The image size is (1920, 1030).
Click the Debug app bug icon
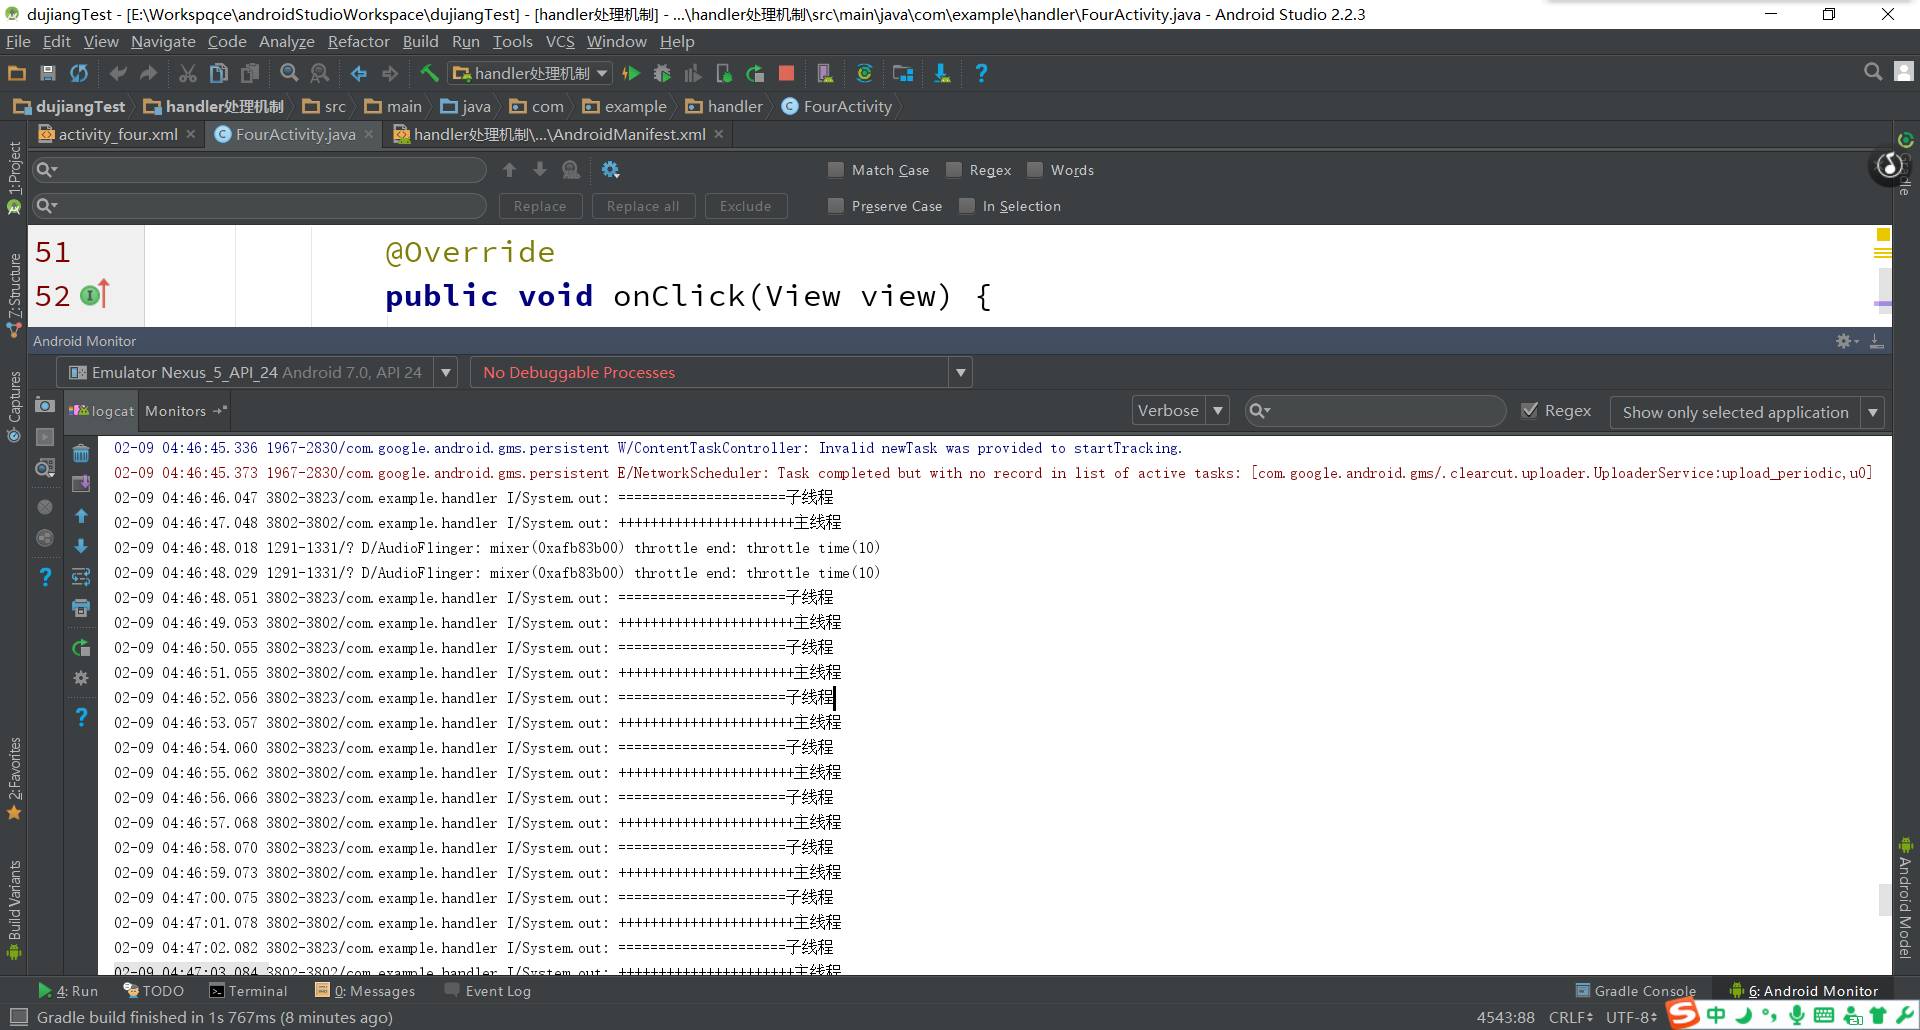662,73
